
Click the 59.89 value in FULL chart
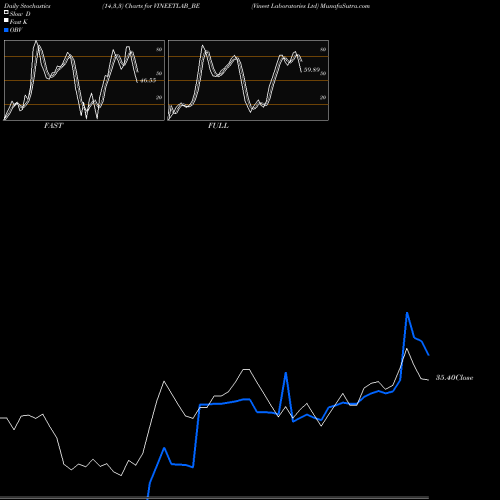pos(312,70)
